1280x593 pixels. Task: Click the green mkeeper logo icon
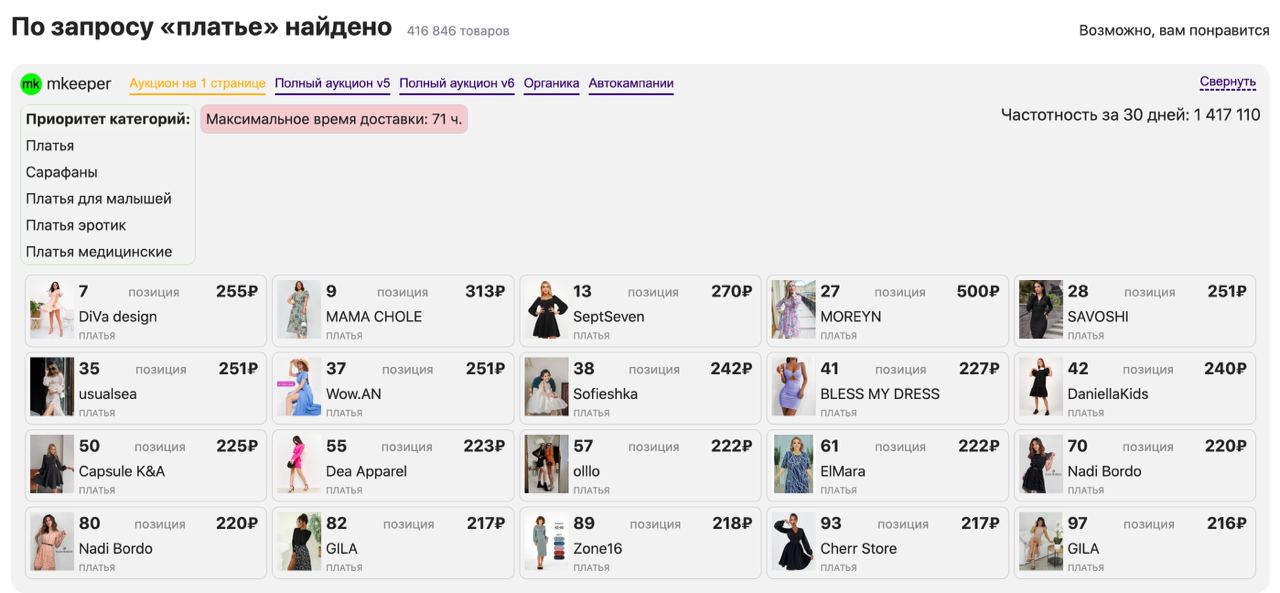[31, 84]
